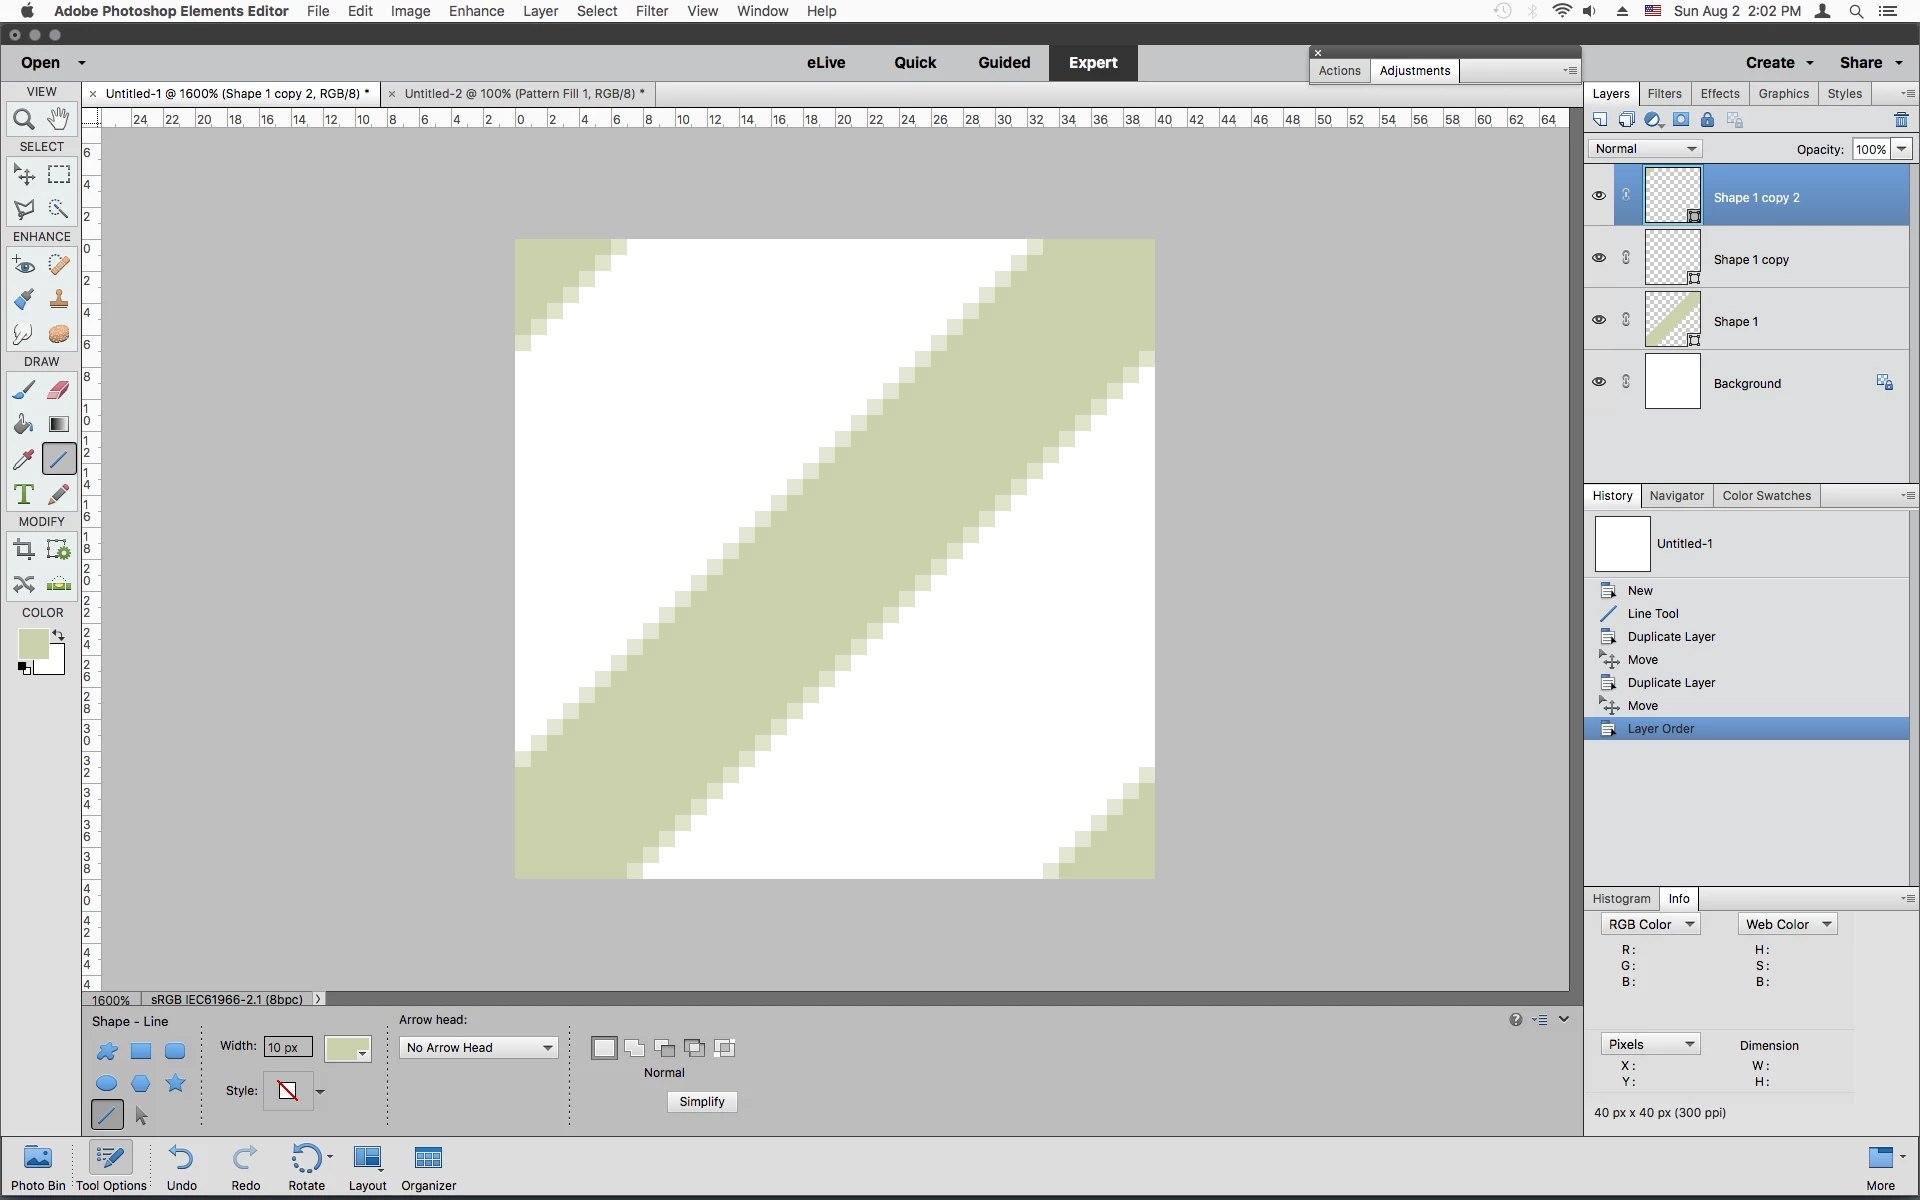Click the delete layer trash icon

pyautogui.click(x=1901, y=120)
